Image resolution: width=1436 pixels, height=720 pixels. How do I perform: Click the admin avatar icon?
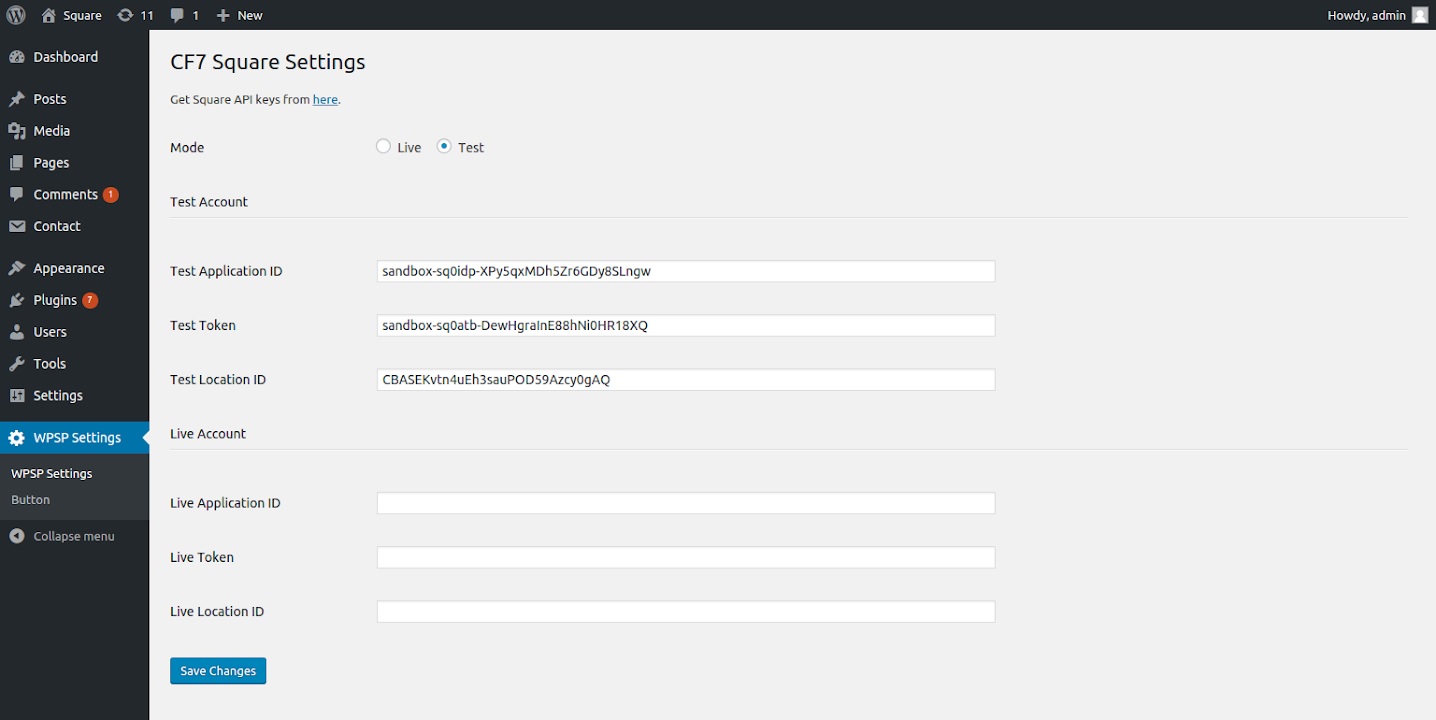[x=1419, y=15]
